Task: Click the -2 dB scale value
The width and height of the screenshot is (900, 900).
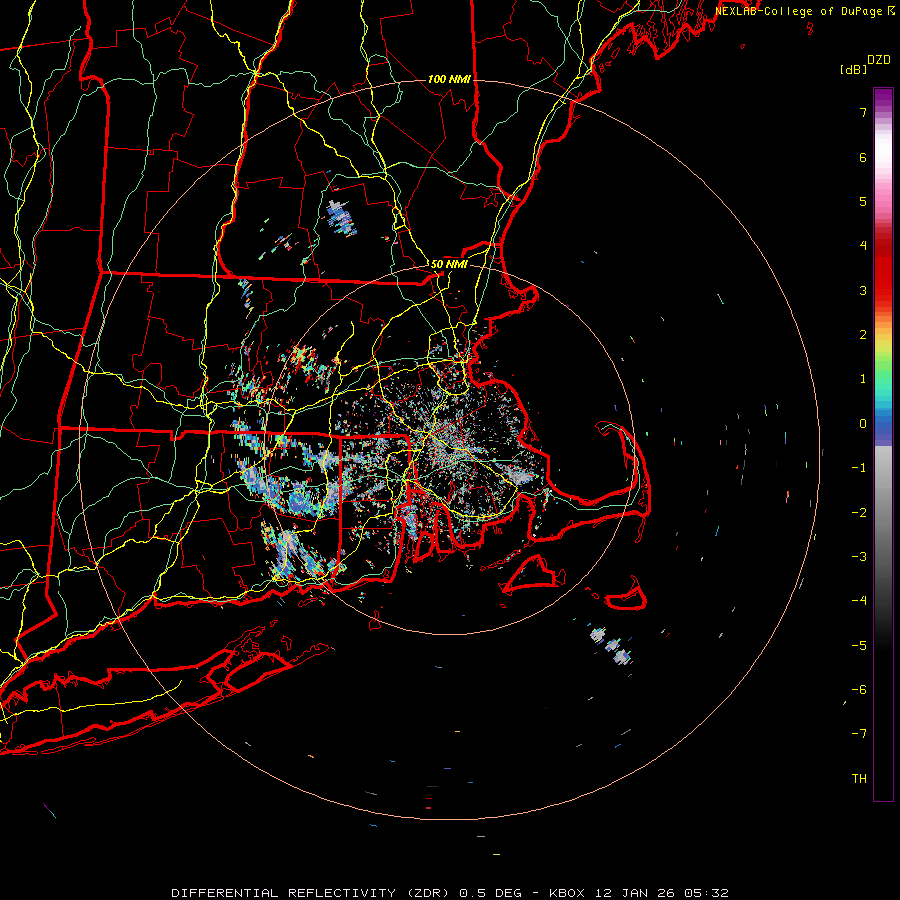Action: [859, 512]
